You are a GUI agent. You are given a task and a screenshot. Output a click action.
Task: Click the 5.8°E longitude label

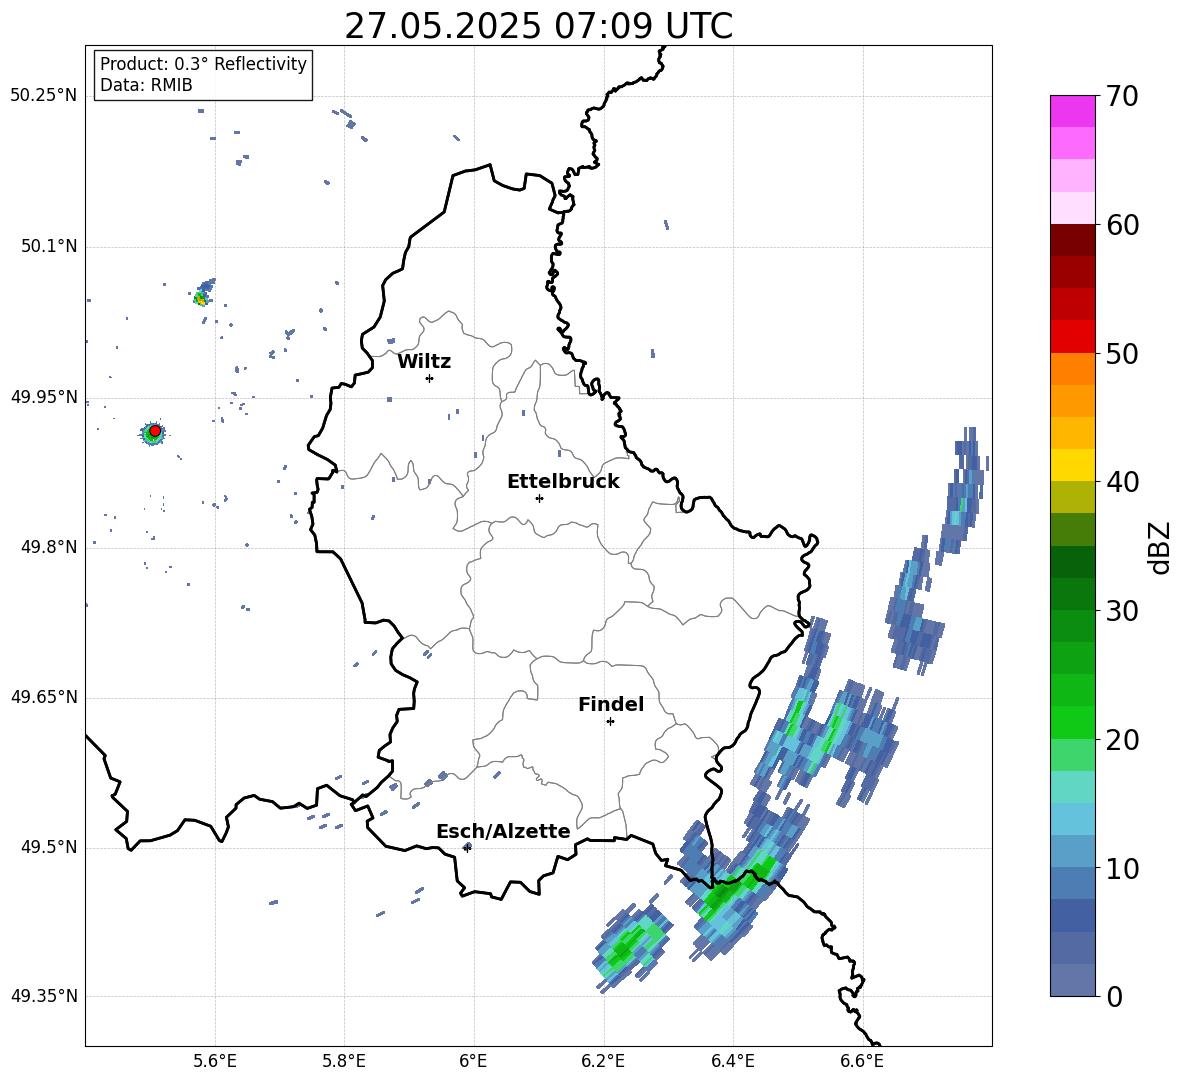point(344,1061)
